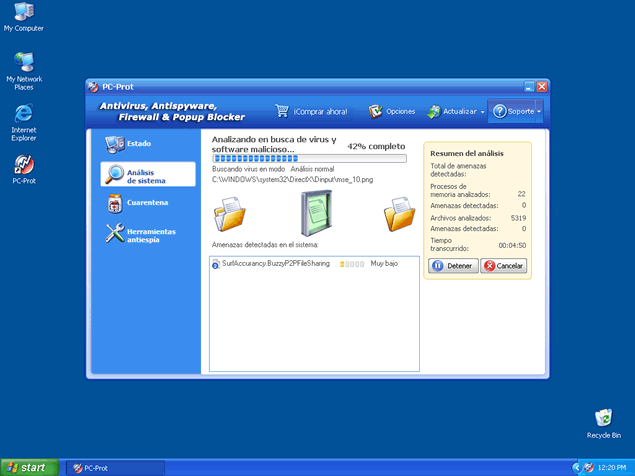Click the Soporte label
The height and width of the screenshot is (476, 635).
pos(521,111)
